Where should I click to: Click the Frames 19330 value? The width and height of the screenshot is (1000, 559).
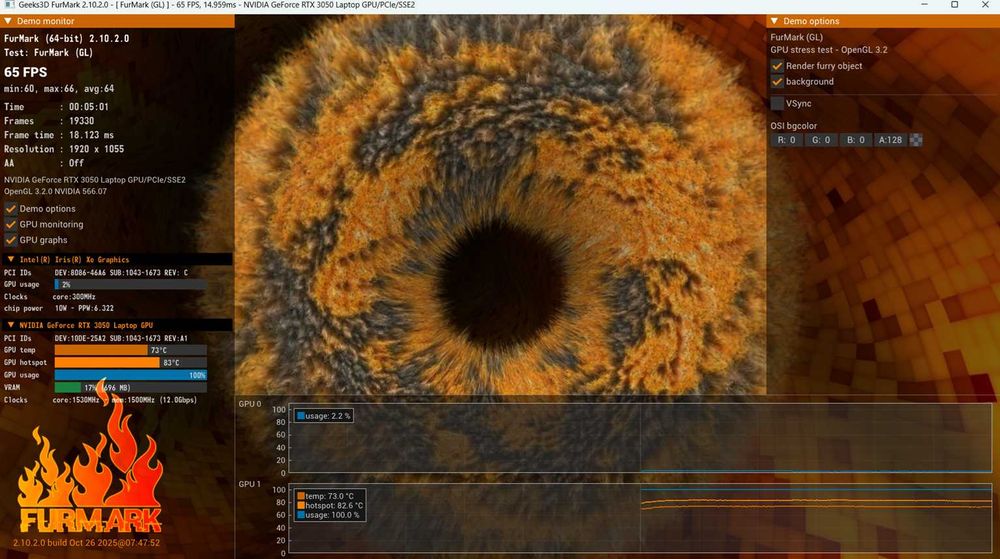[x=82, y=121]
